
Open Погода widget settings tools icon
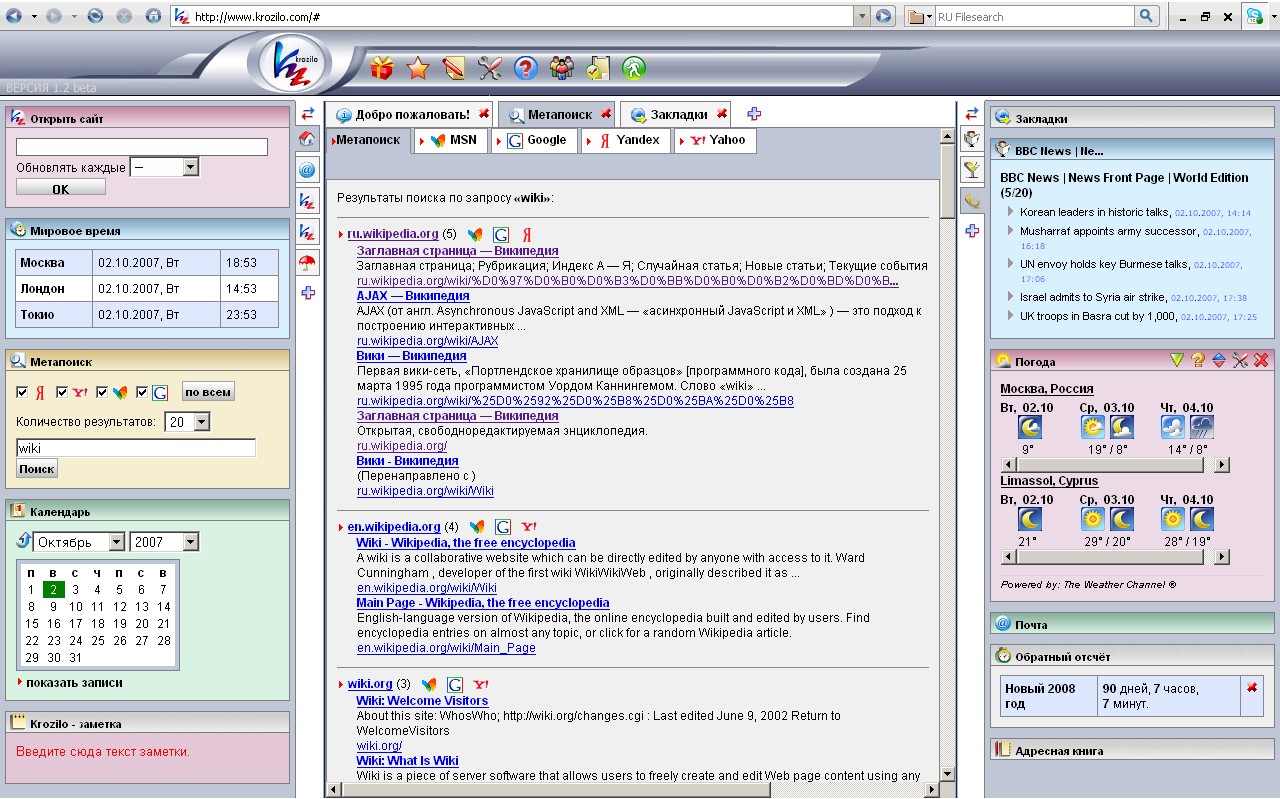point(1240,360)
